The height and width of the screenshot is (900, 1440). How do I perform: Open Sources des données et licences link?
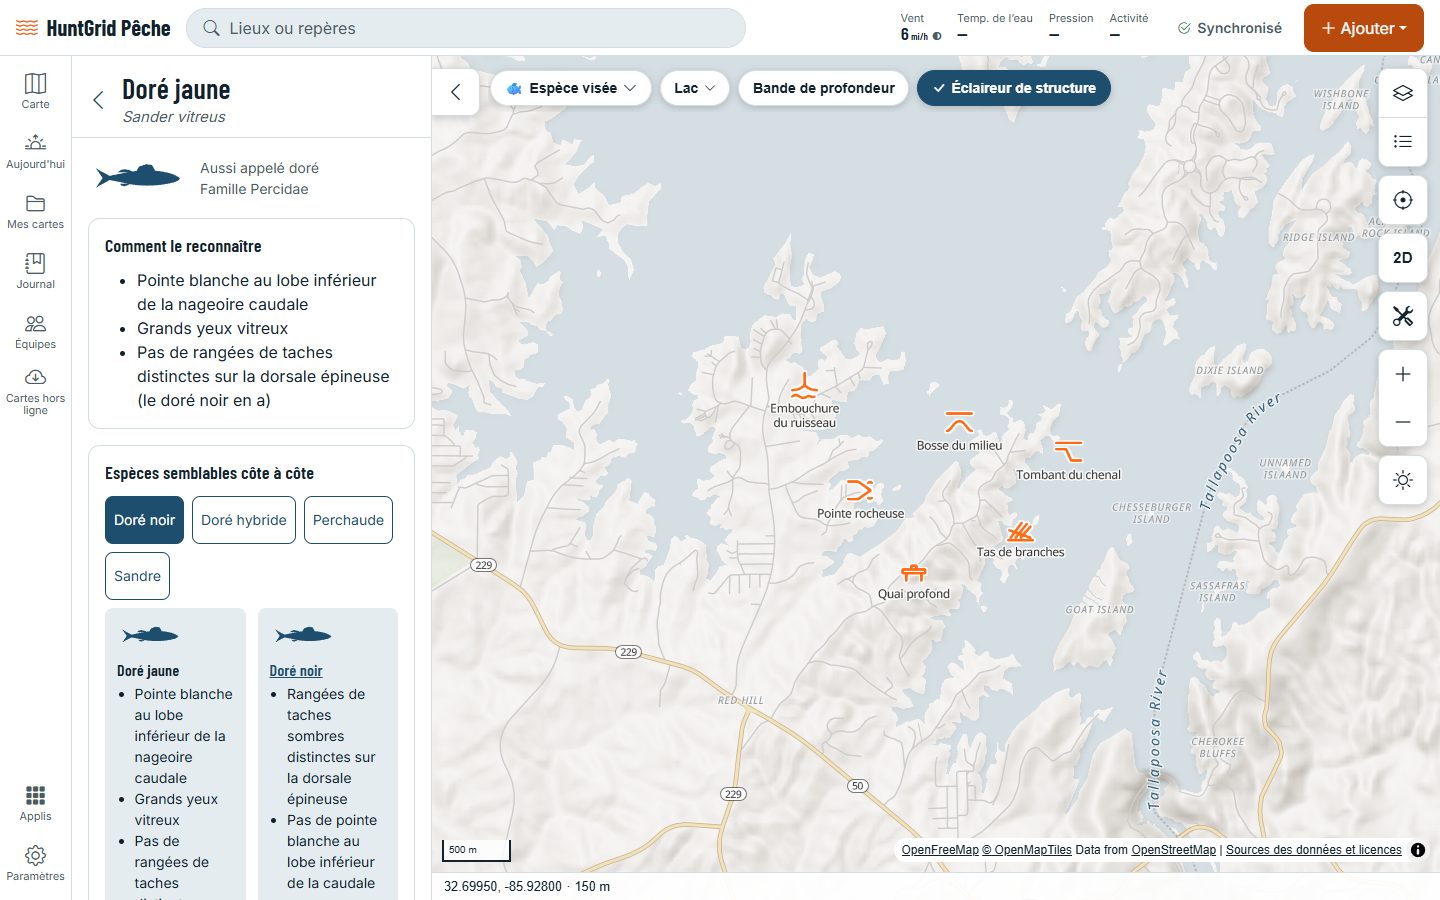(x=1314, y=850)
